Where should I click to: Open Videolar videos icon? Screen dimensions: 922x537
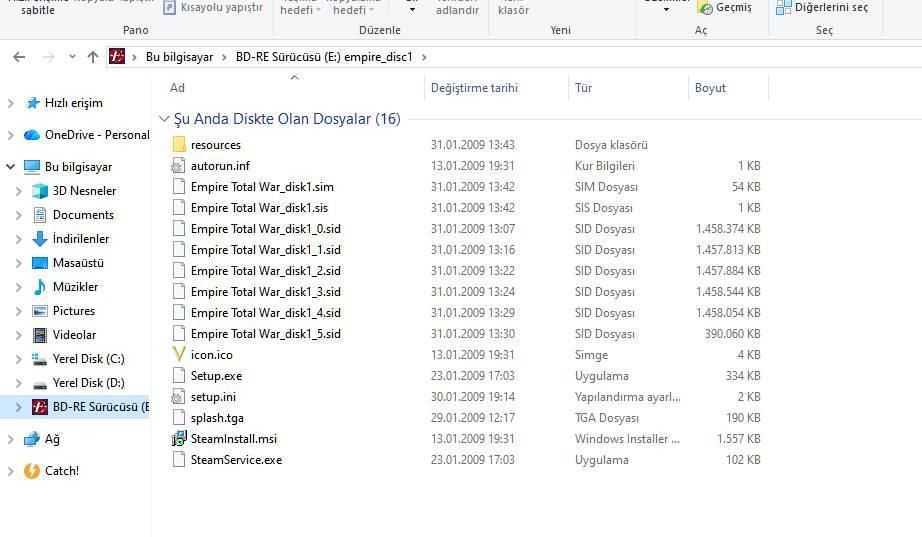pyautogui.click(x=39, y=335)
